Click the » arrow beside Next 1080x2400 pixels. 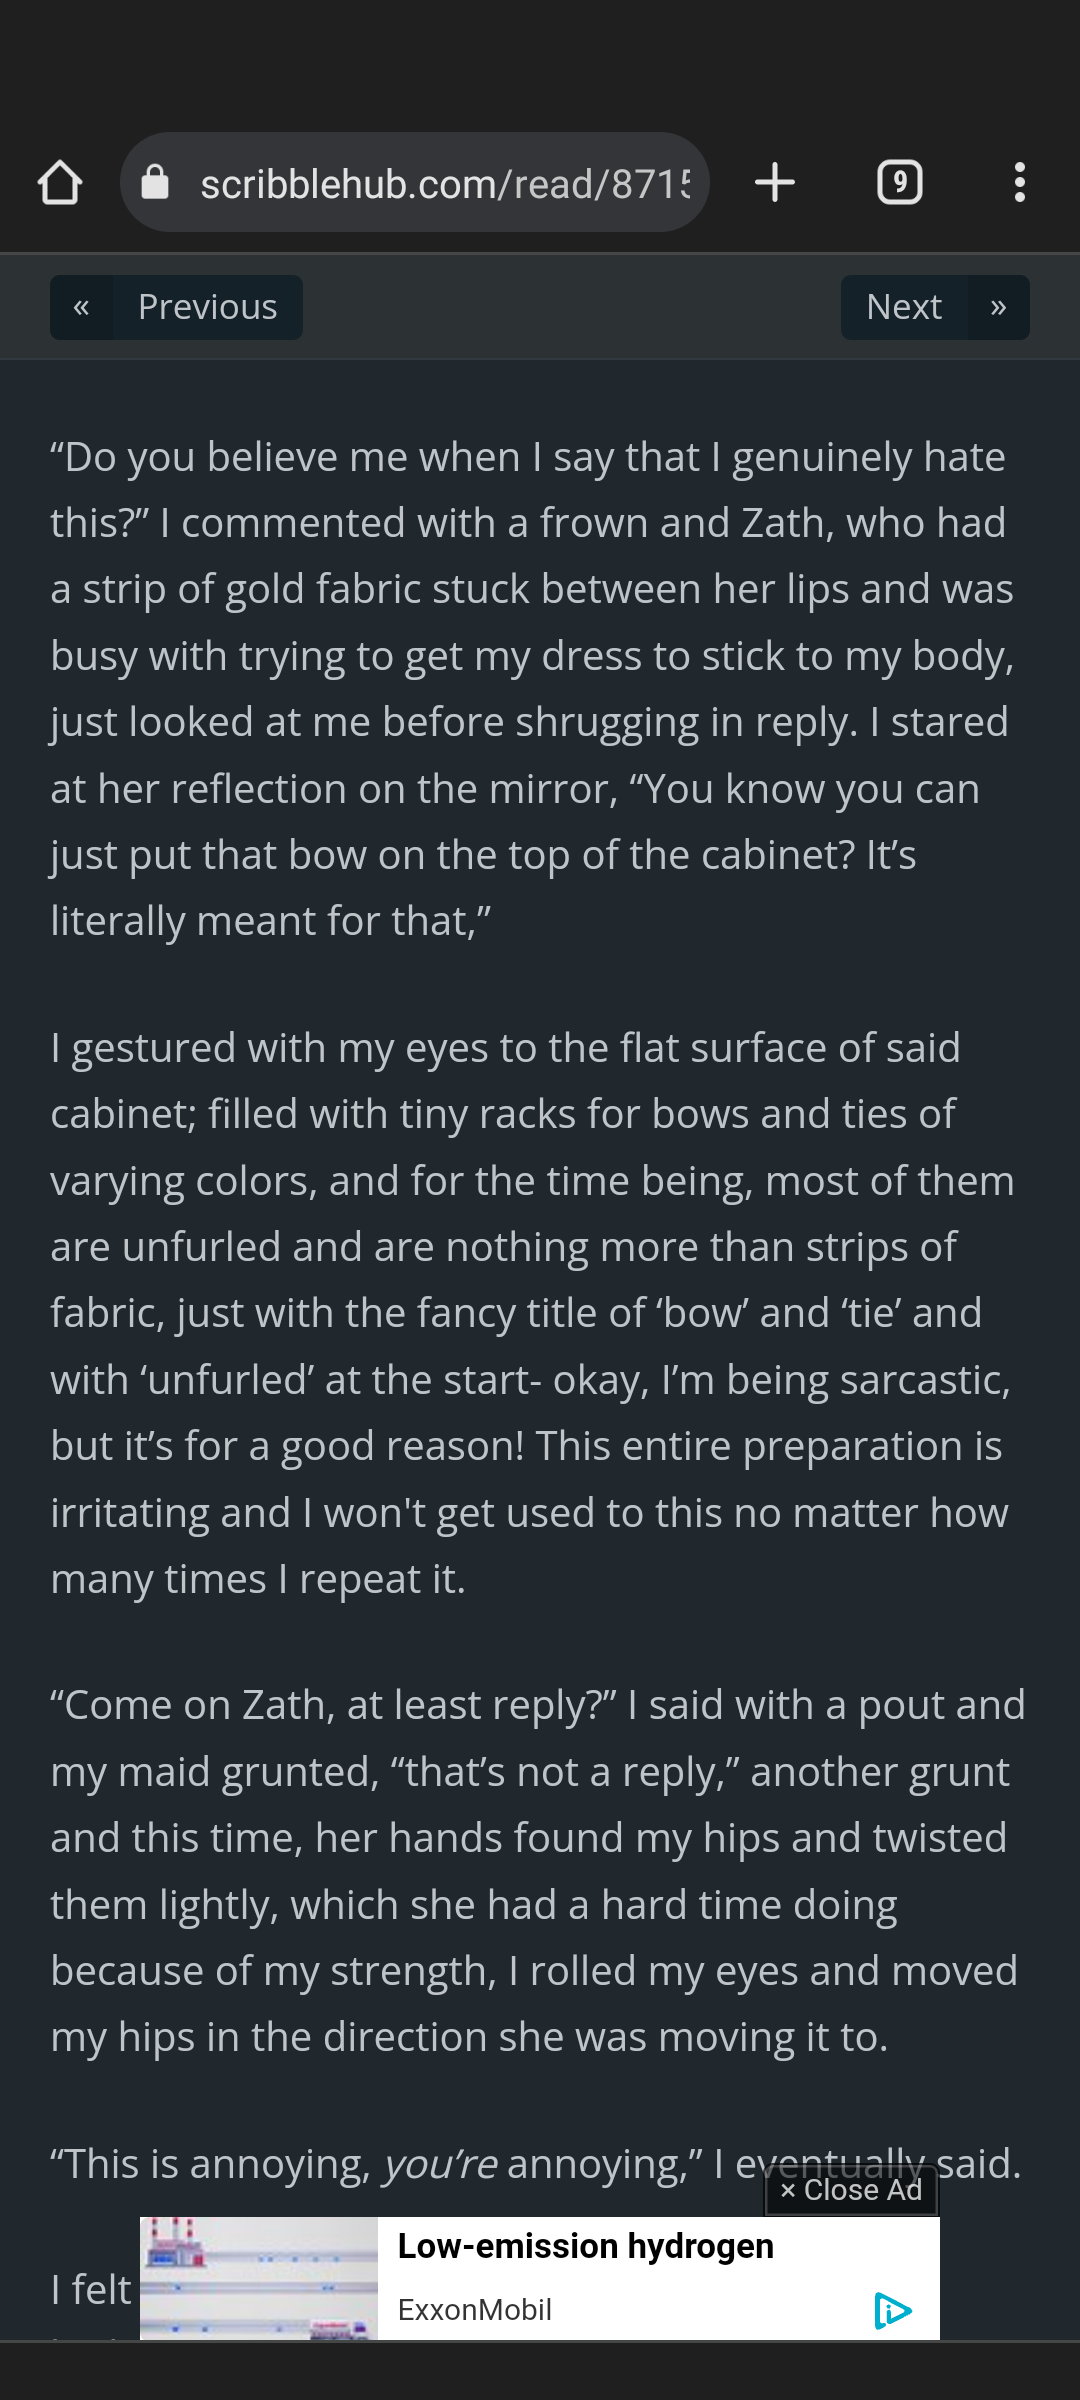[998, 307]
